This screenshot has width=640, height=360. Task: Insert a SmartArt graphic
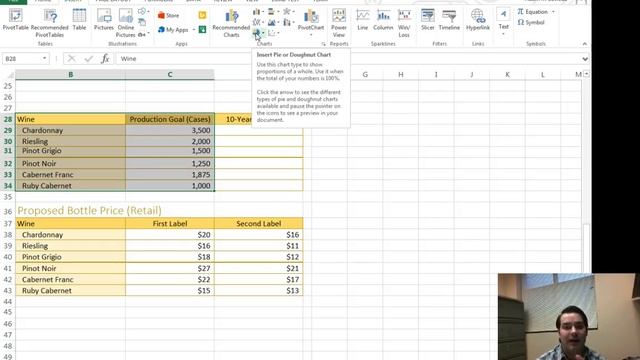tap(142, 22)
